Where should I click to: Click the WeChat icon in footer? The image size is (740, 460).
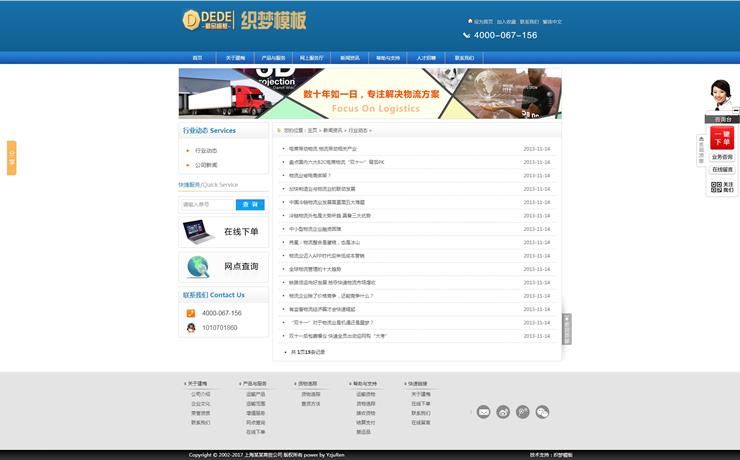542,412
